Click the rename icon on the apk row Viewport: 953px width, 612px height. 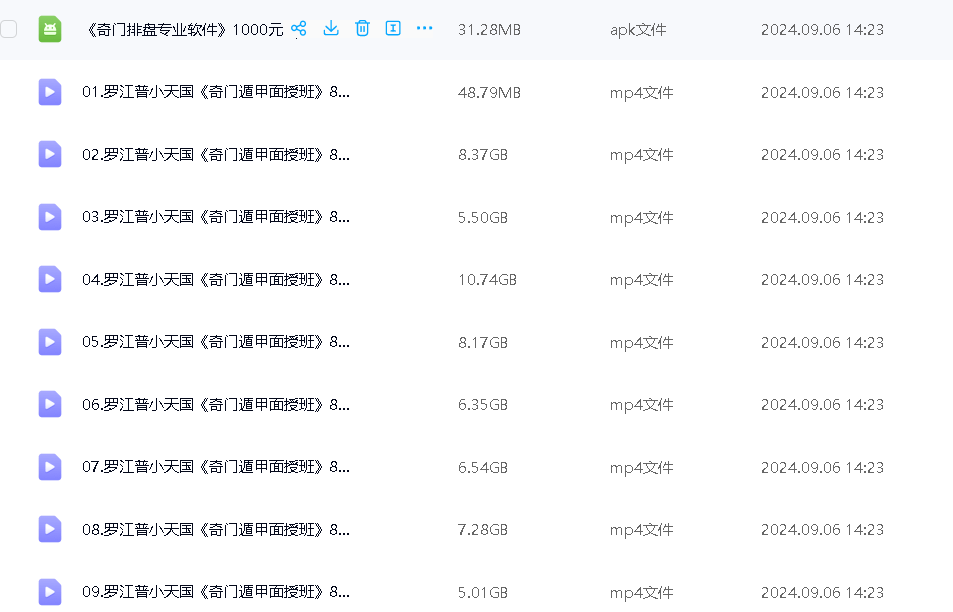click(x=393, y=29)
